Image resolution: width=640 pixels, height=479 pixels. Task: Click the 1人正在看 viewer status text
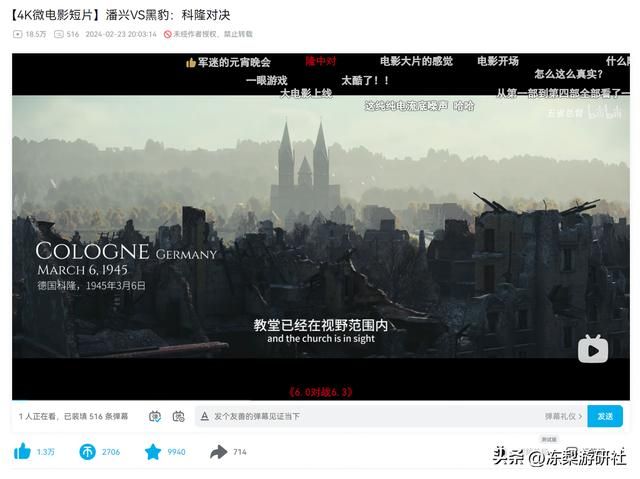(73, 416)
